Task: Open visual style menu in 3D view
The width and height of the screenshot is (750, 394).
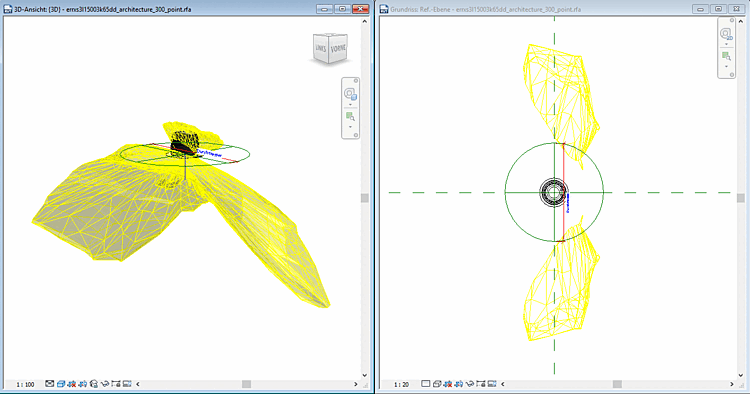Action: pyautogui.click(x=61, y=383)
